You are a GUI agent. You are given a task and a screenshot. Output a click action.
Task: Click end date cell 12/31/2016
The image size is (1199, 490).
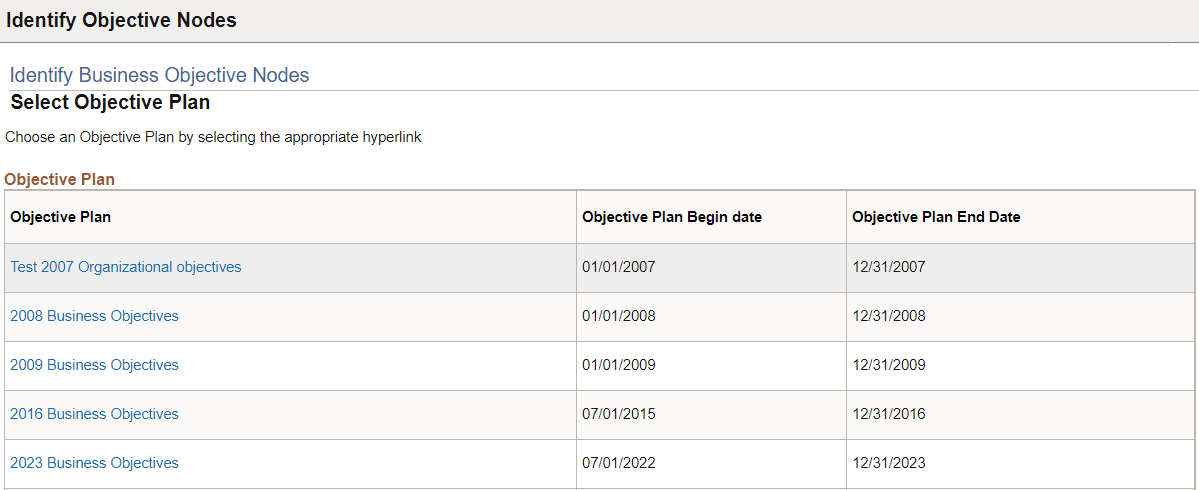coord(889,414)
